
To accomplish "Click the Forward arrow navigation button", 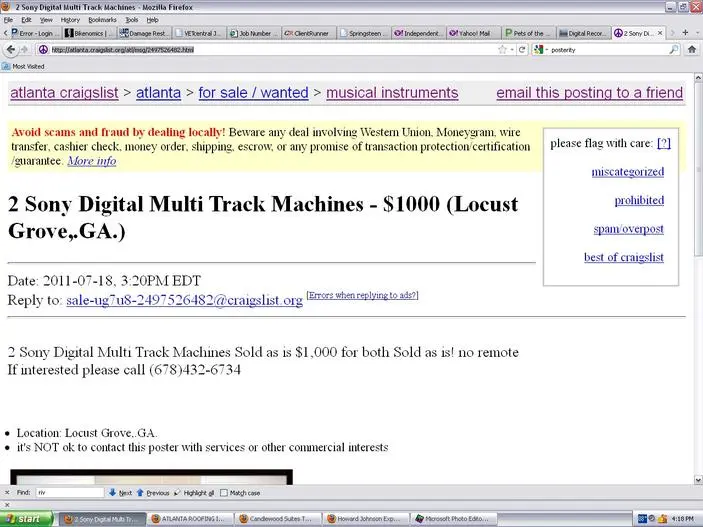I will pyautogui.click(x=24, y=49).
